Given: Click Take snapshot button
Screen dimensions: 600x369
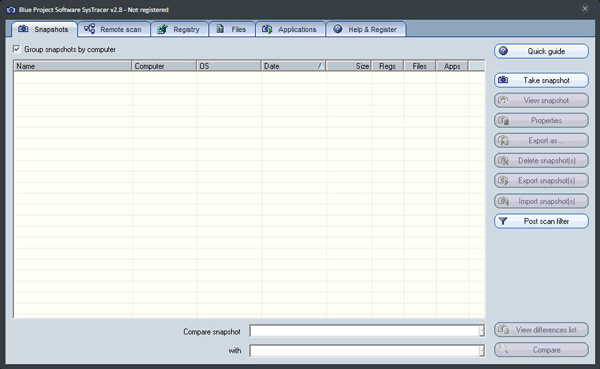Looking at the screenshot, I should 541,80.
